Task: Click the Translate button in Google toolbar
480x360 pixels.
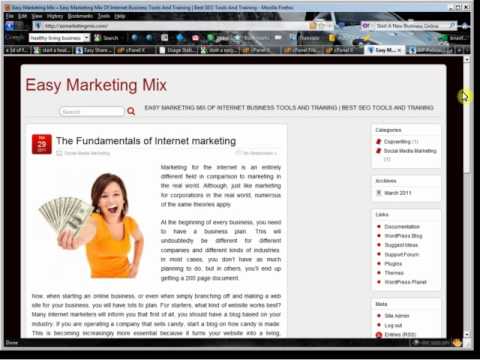Action: point(305,38)
